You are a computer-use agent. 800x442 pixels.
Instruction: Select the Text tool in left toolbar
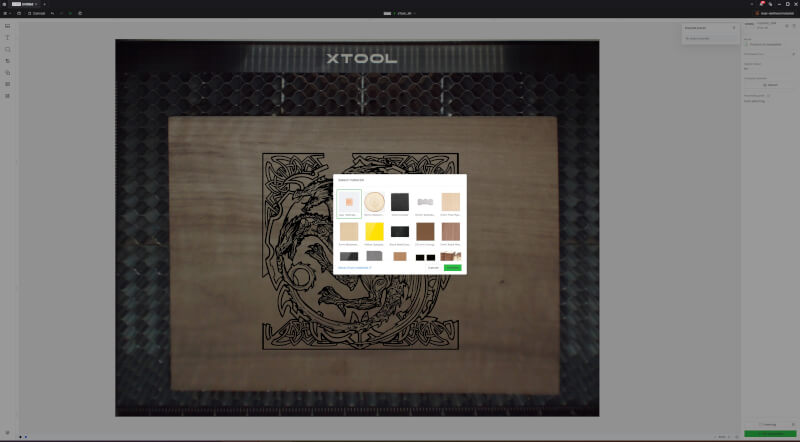click(x=8, y=37)
